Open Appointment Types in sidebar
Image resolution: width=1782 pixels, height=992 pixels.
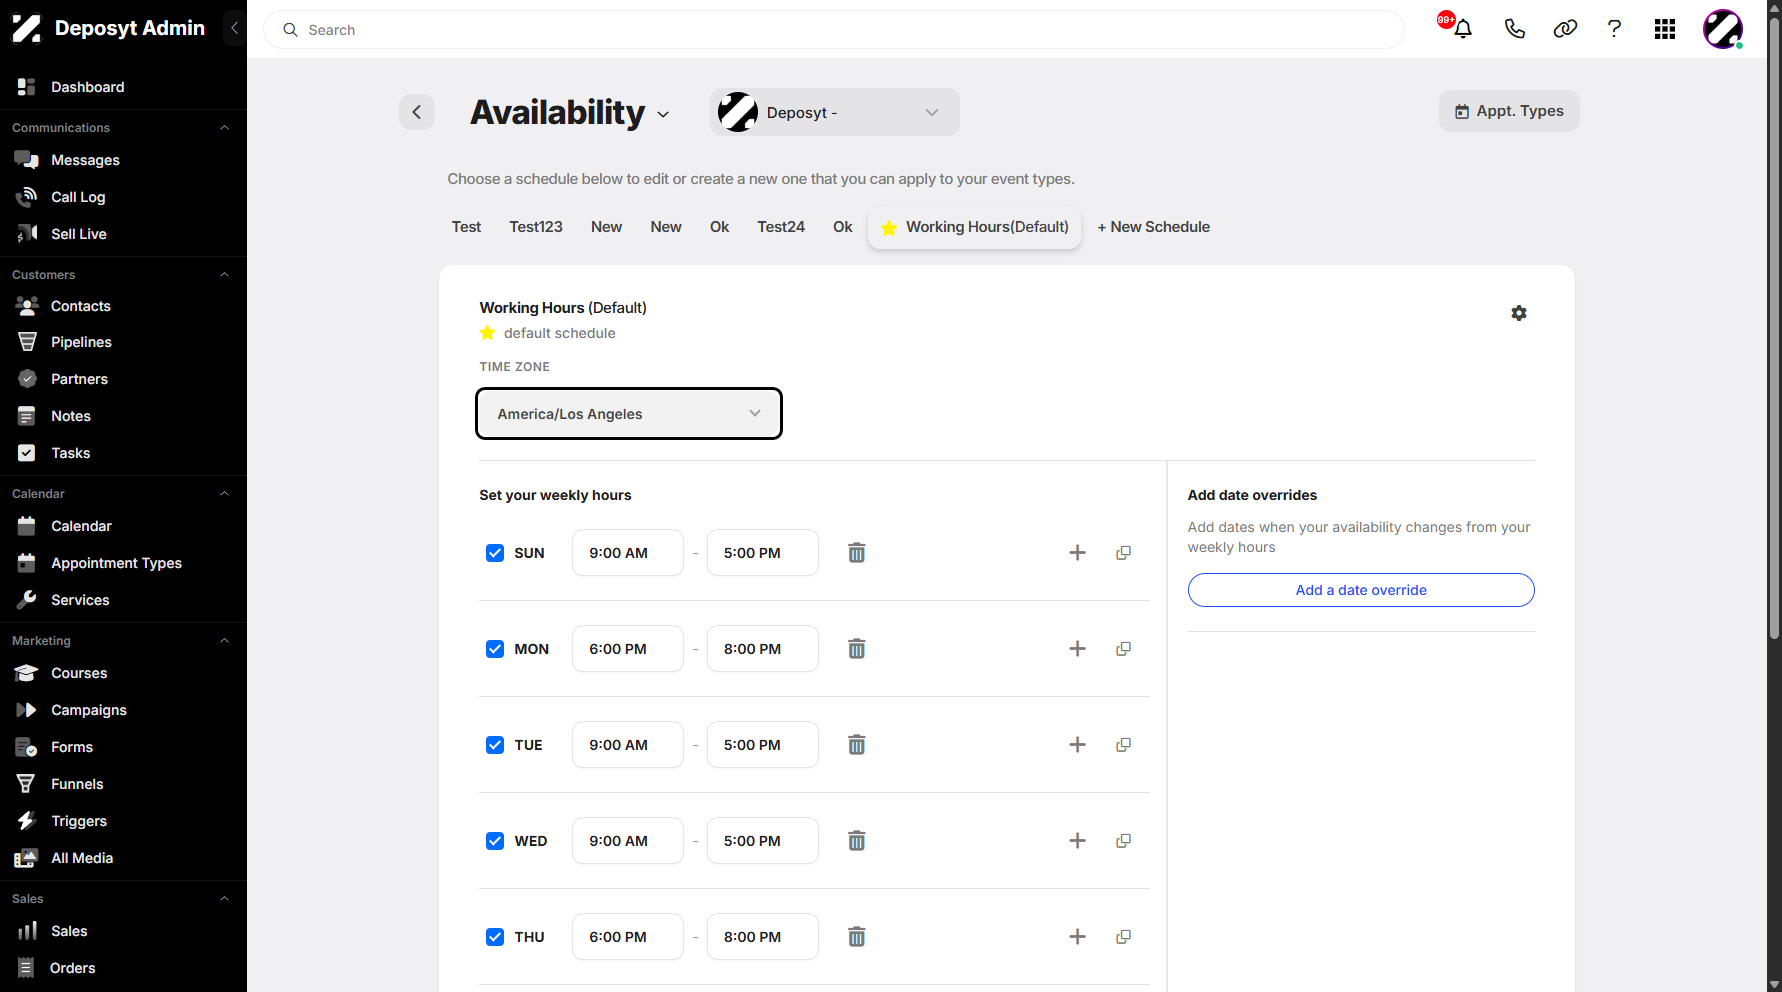pyautogui.click(x=116, y=563)
